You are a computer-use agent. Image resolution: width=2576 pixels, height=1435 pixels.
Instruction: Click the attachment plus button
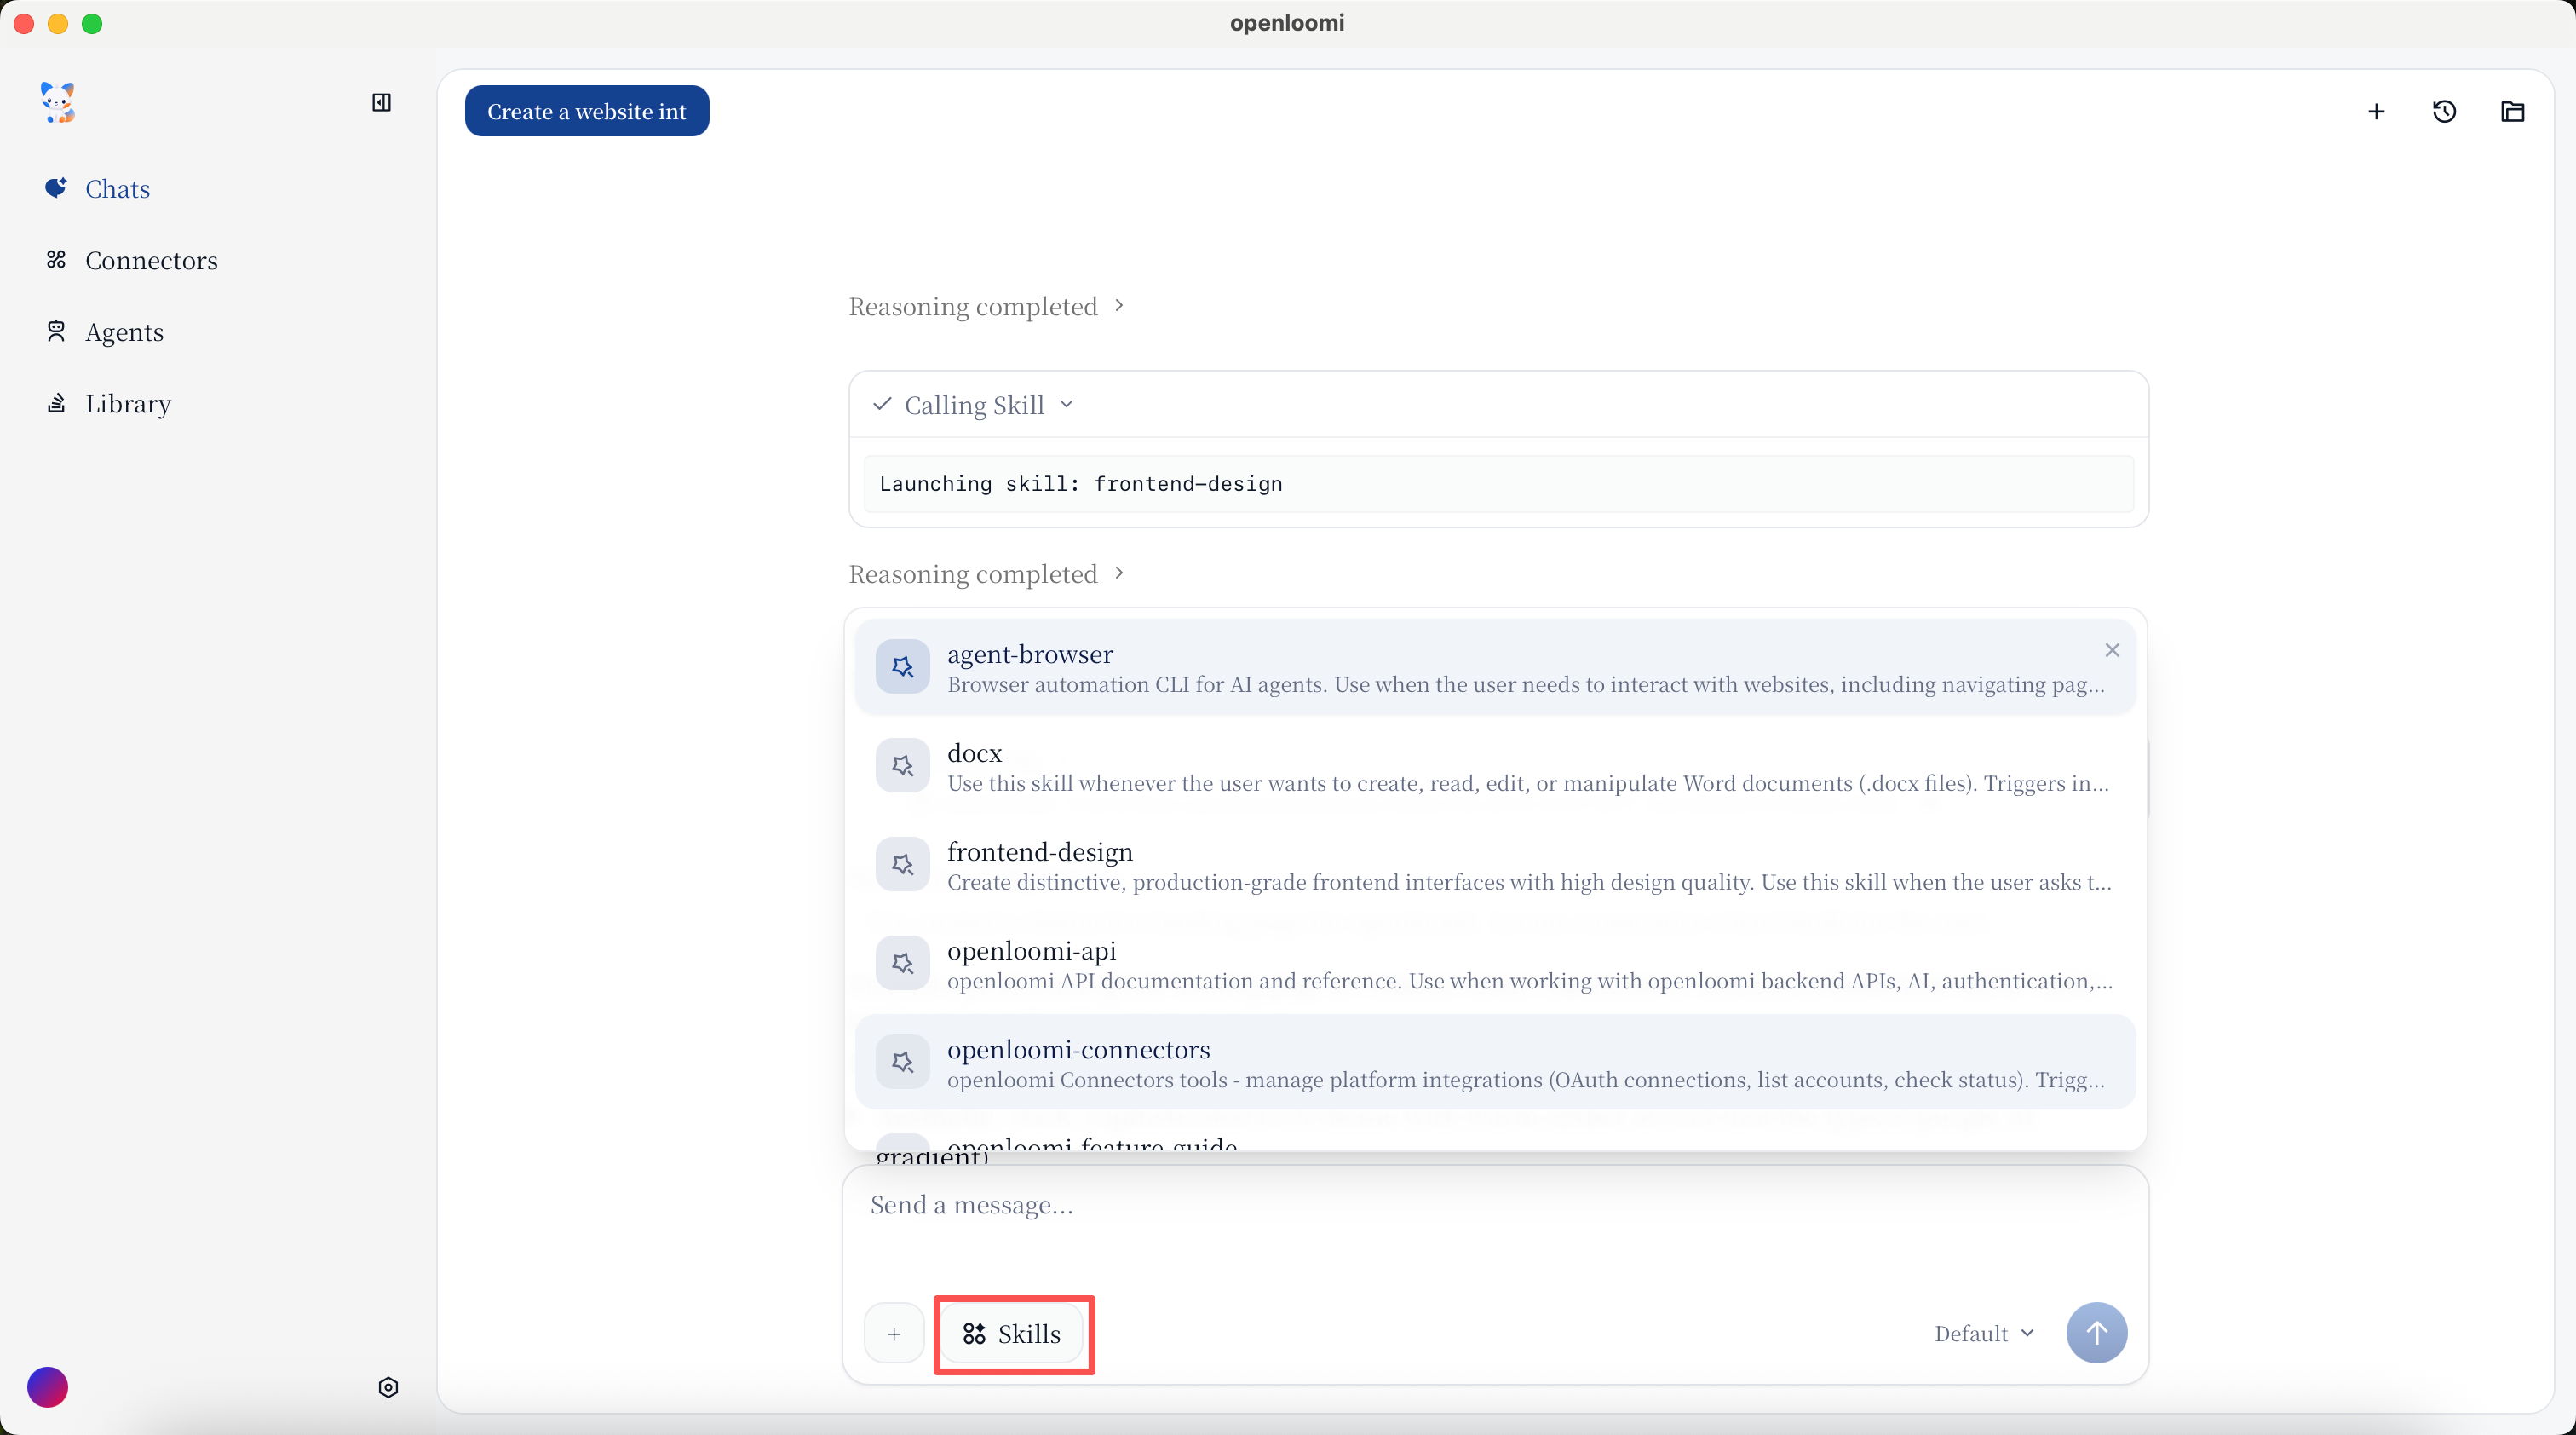[x=894, y=1334]
